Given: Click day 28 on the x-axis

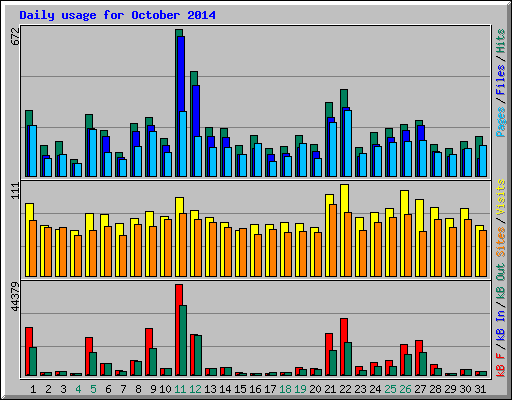Looking at the screenshot, I should 435,389.
